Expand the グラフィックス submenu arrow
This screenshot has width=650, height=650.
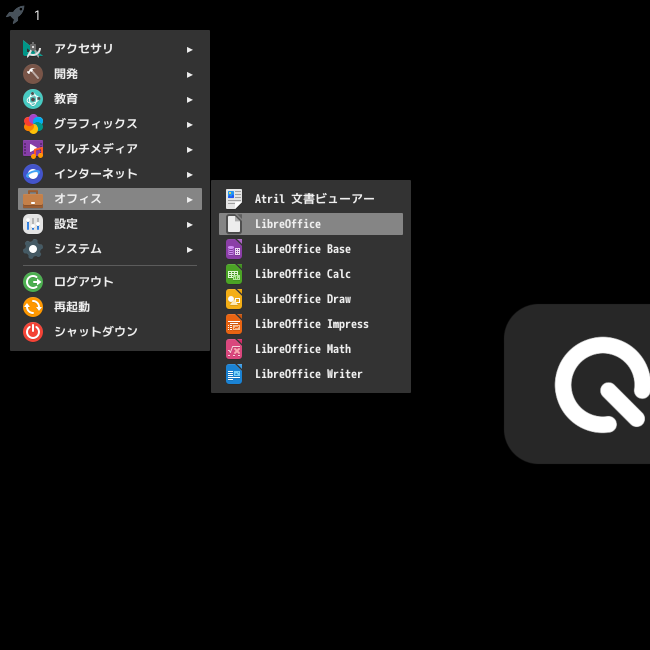point(189,124)
